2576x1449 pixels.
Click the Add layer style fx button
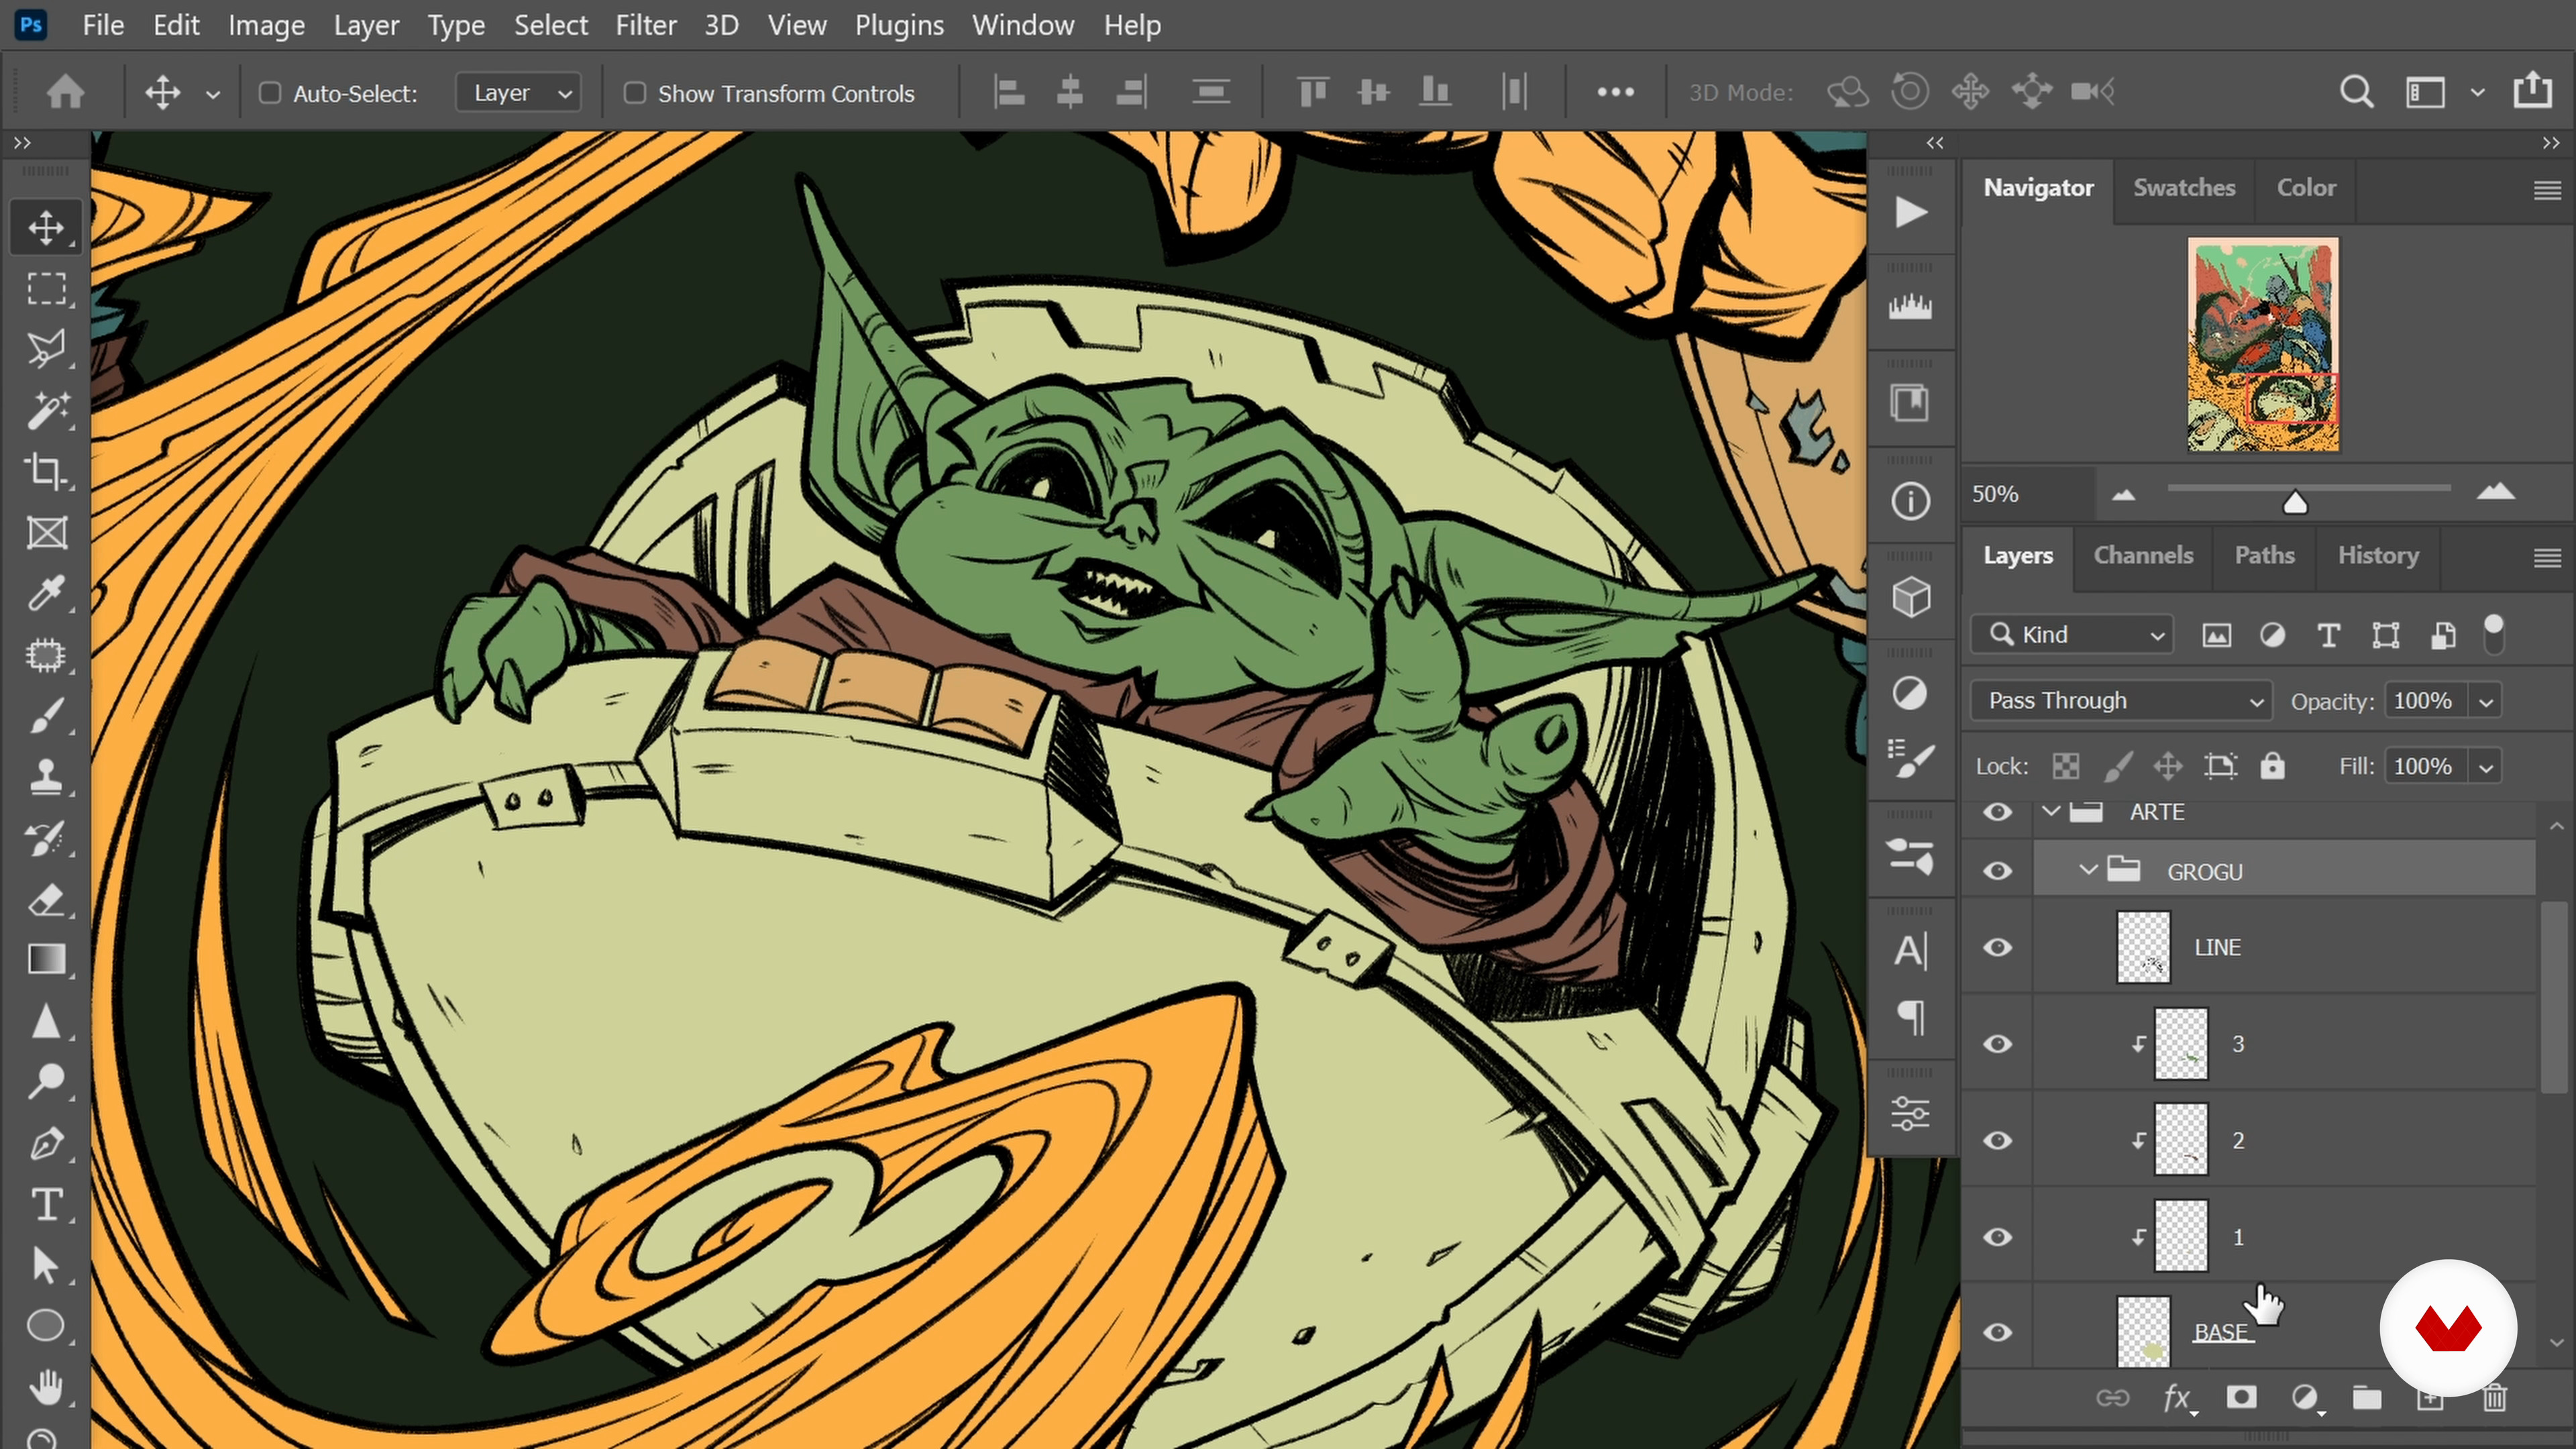[x=2178, y=1398]
